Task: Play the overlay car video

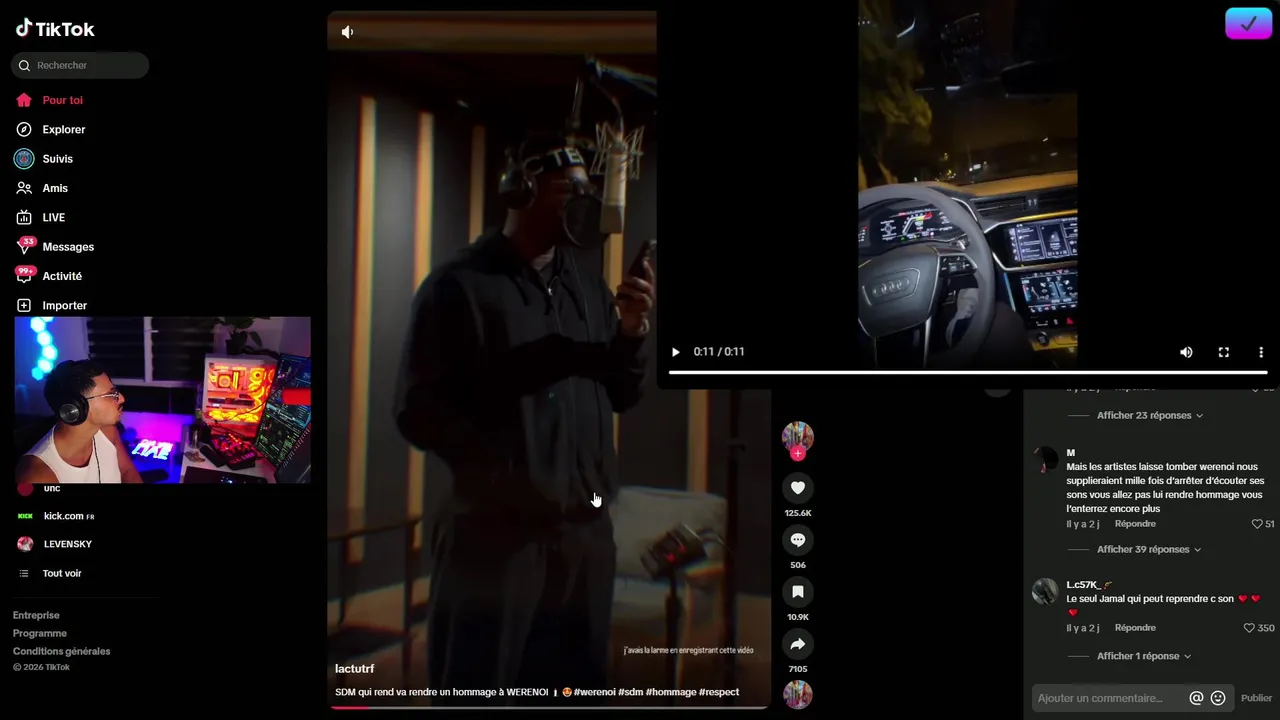Action: tap(676, 352)
